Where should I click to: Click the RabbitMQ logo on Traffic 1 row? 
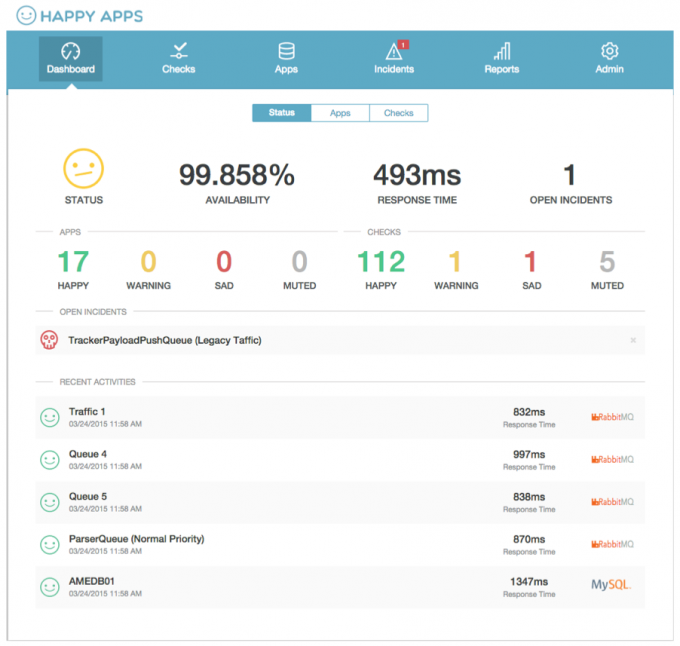[612, 417]
